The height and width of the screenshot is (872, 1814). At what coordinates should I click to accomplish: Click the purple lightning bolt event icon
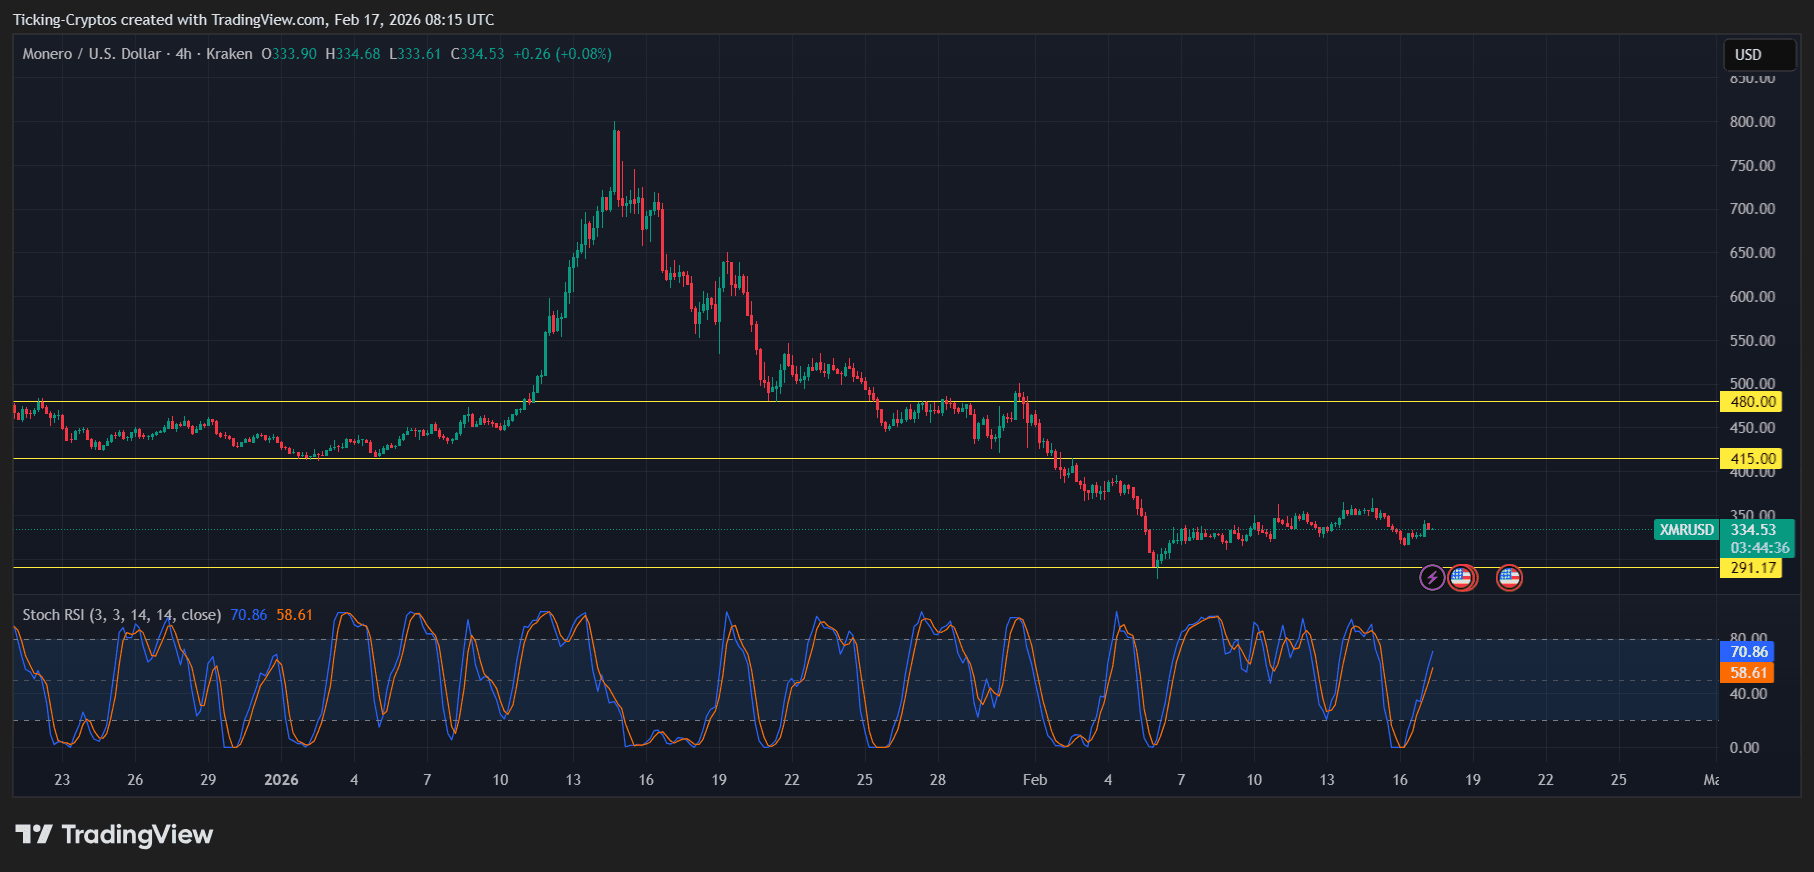(1432, 577)
